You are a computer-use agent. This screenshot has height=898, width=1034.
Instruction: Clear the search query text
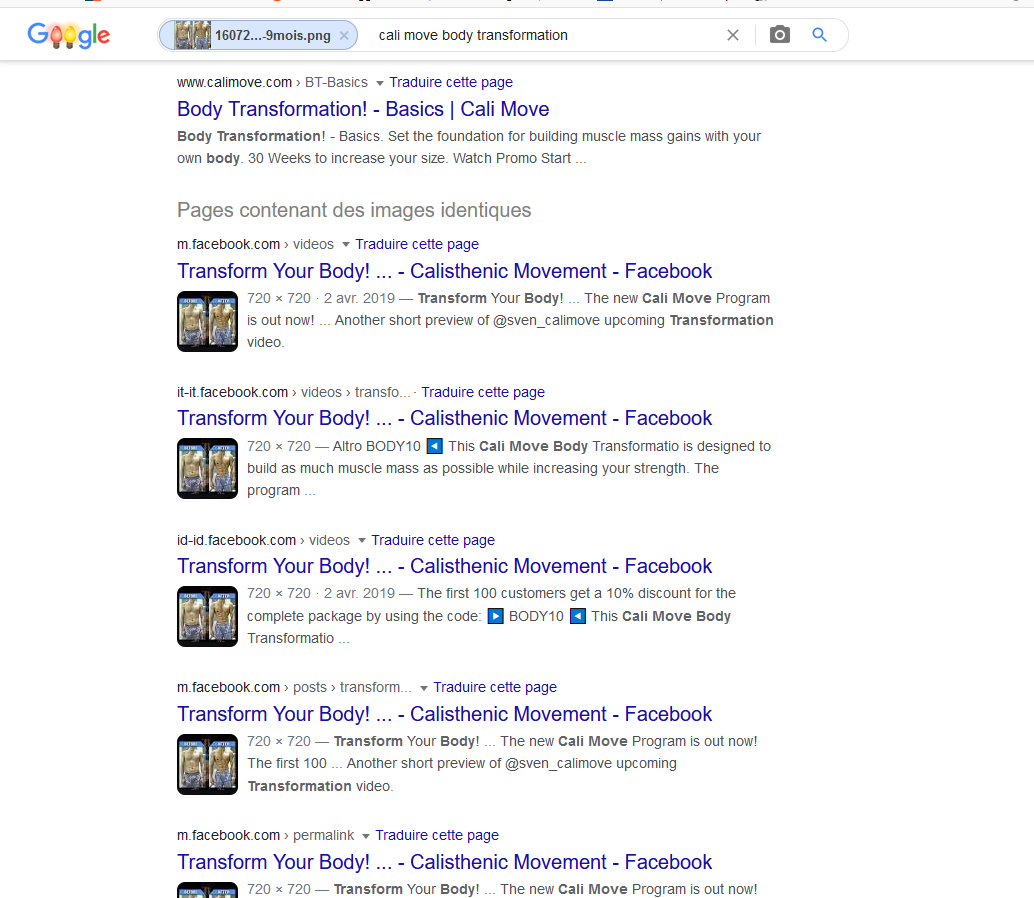(733, 35)
